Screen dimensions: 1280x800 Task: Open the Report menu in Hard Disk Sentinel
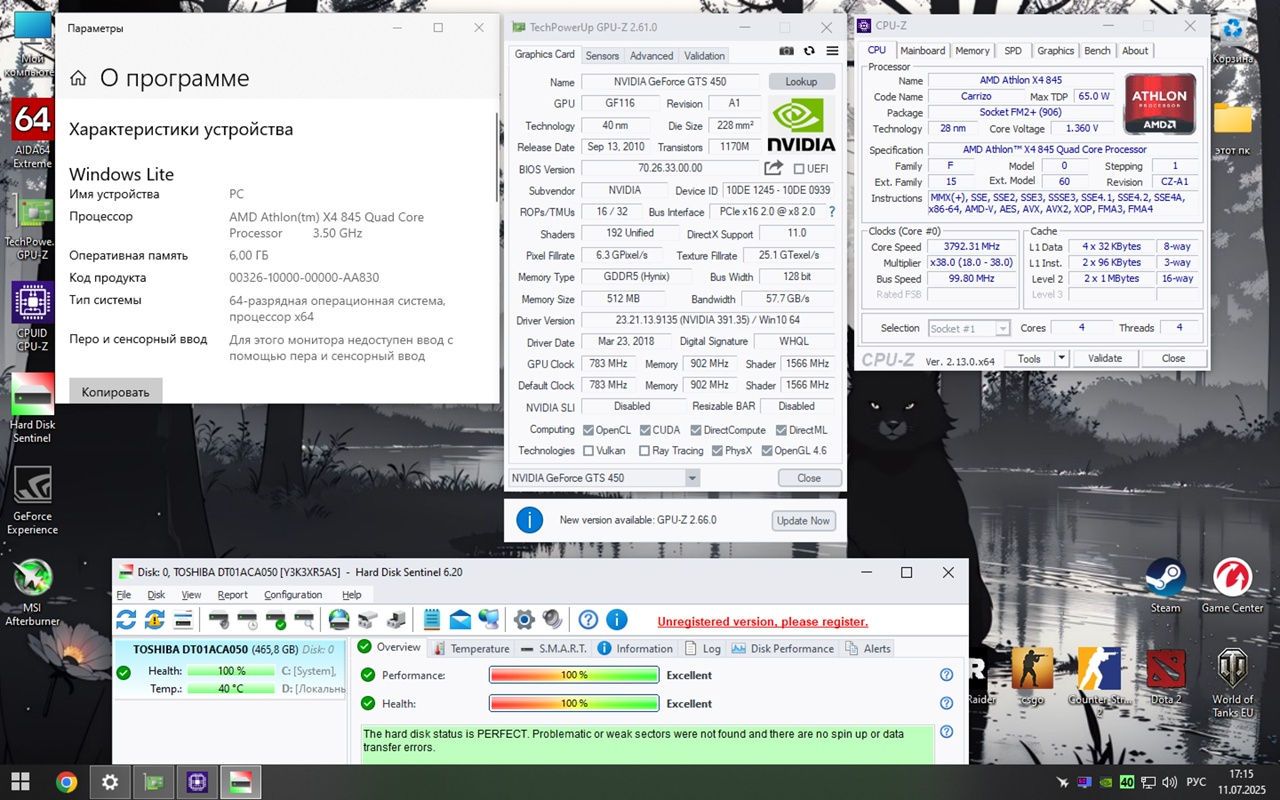pyautogui.click(x=232, y=595)
